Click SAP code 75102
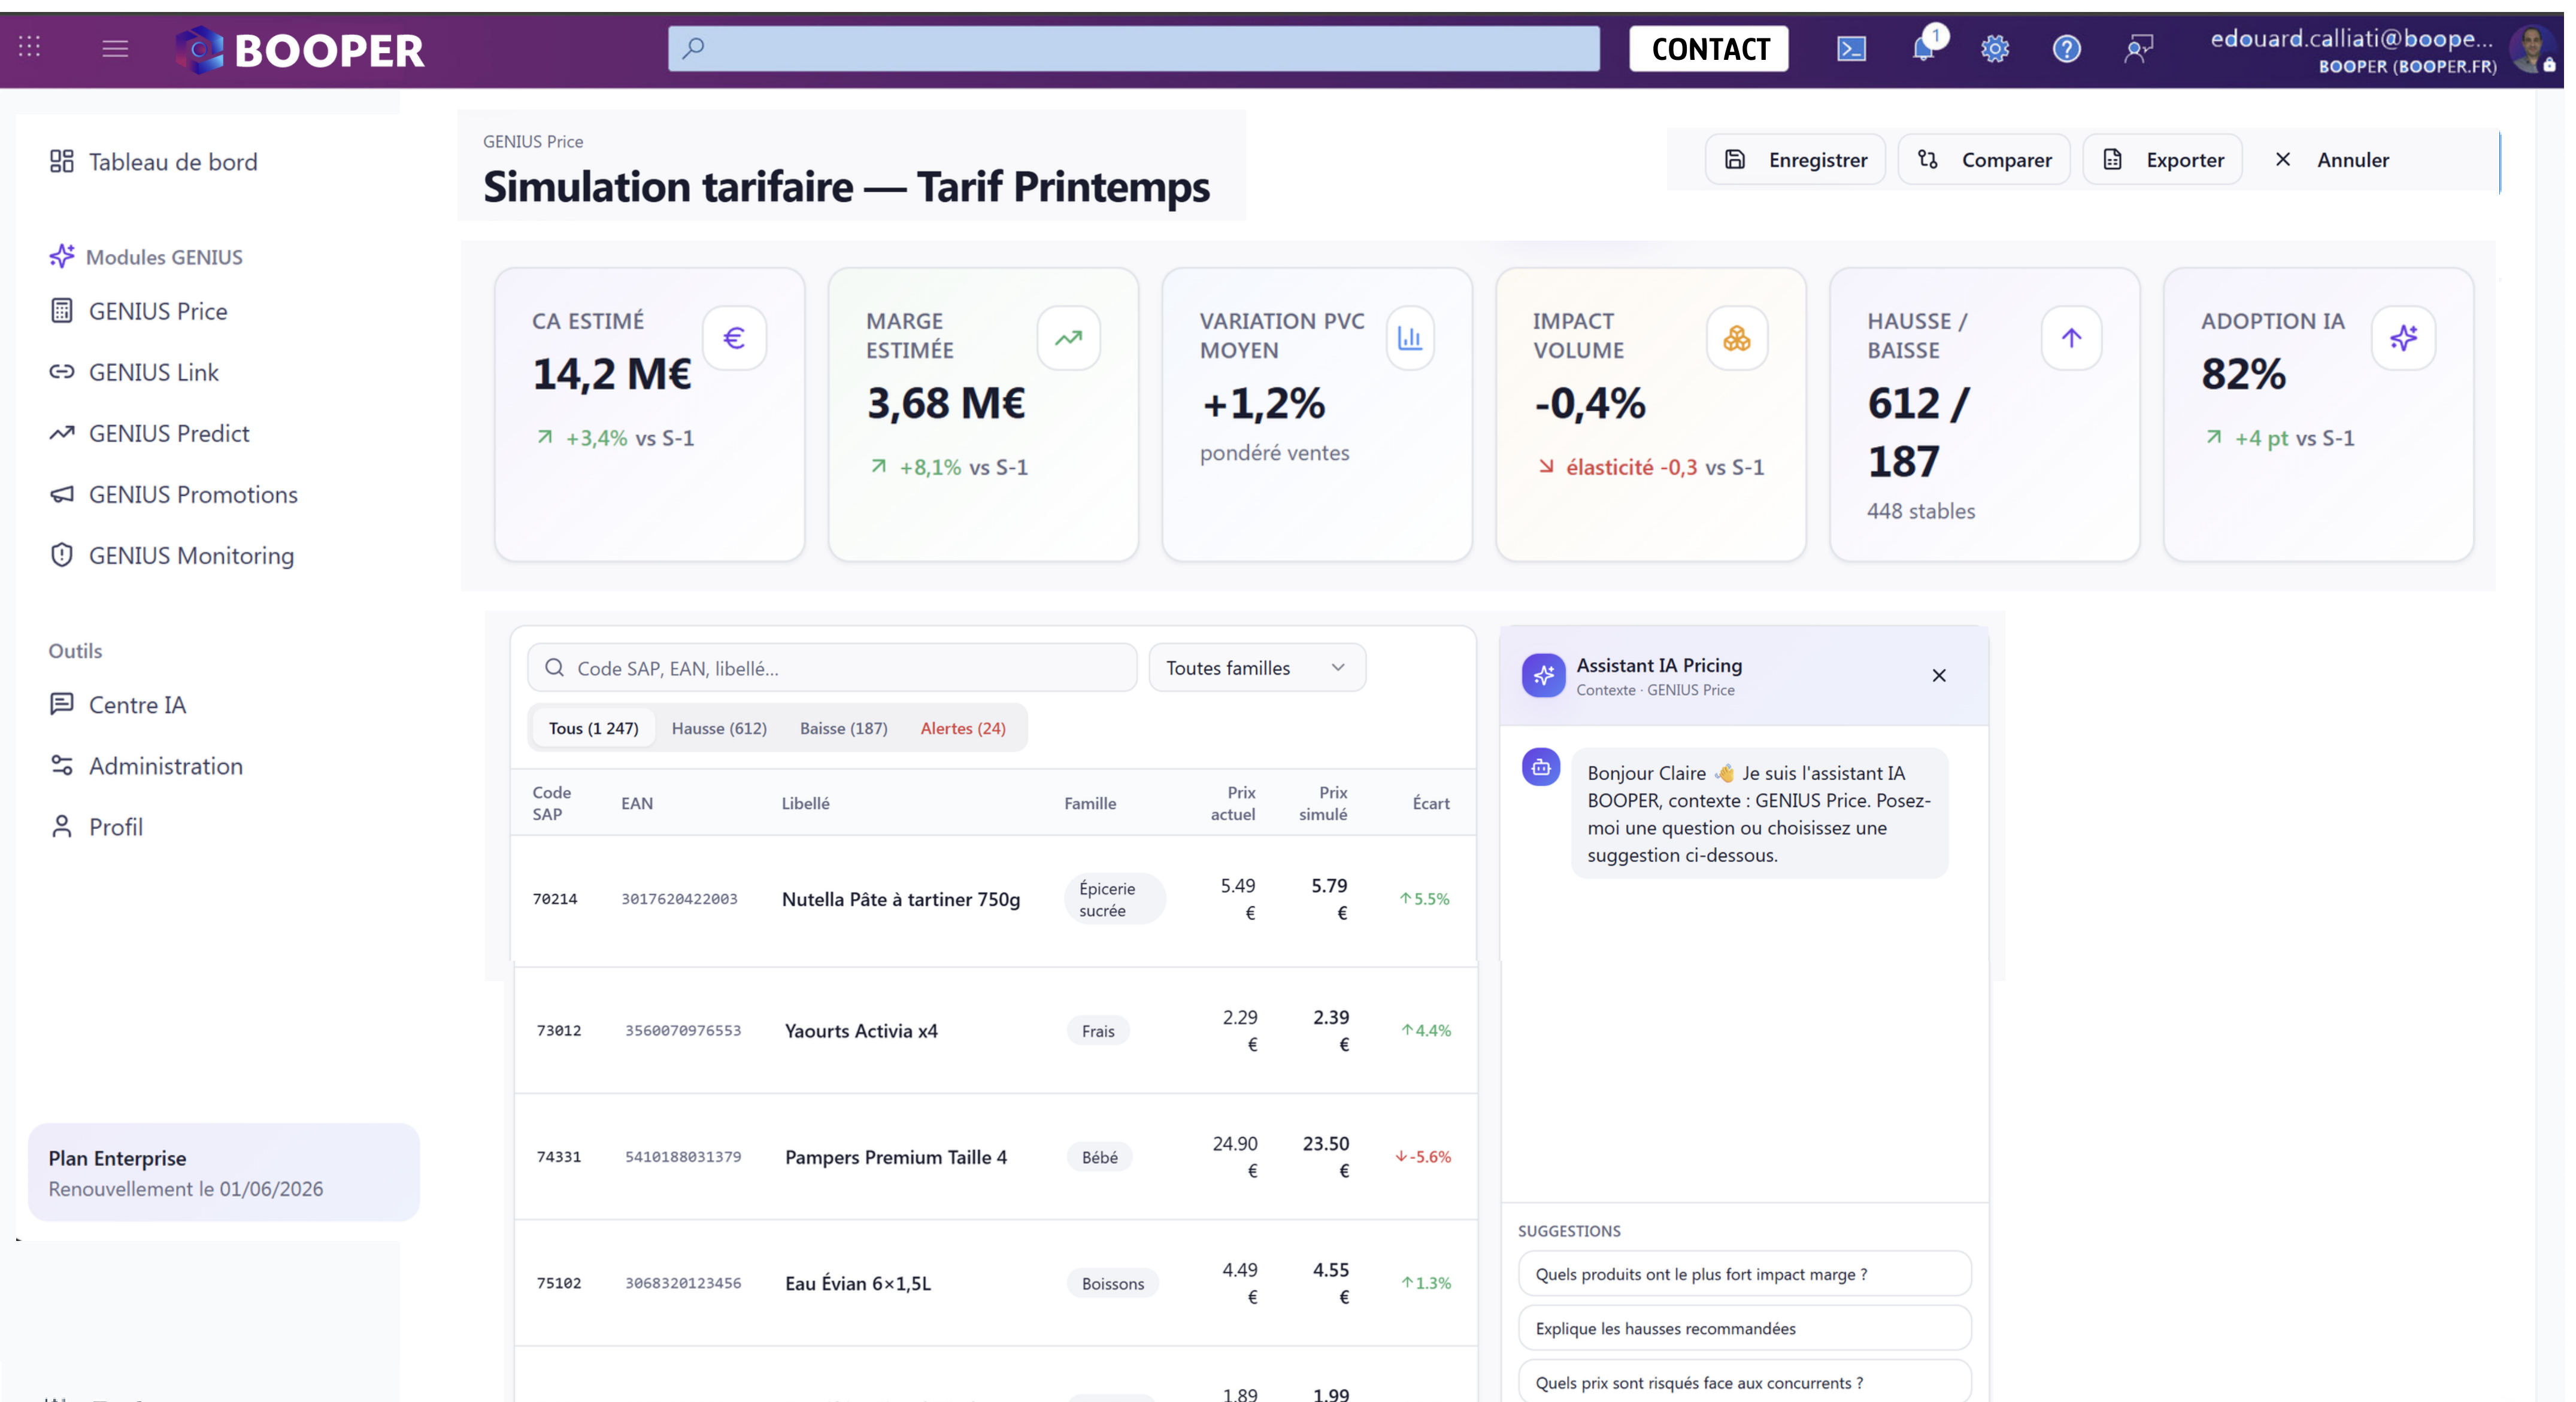Screen dimensions: 2576x1402 559,1283
